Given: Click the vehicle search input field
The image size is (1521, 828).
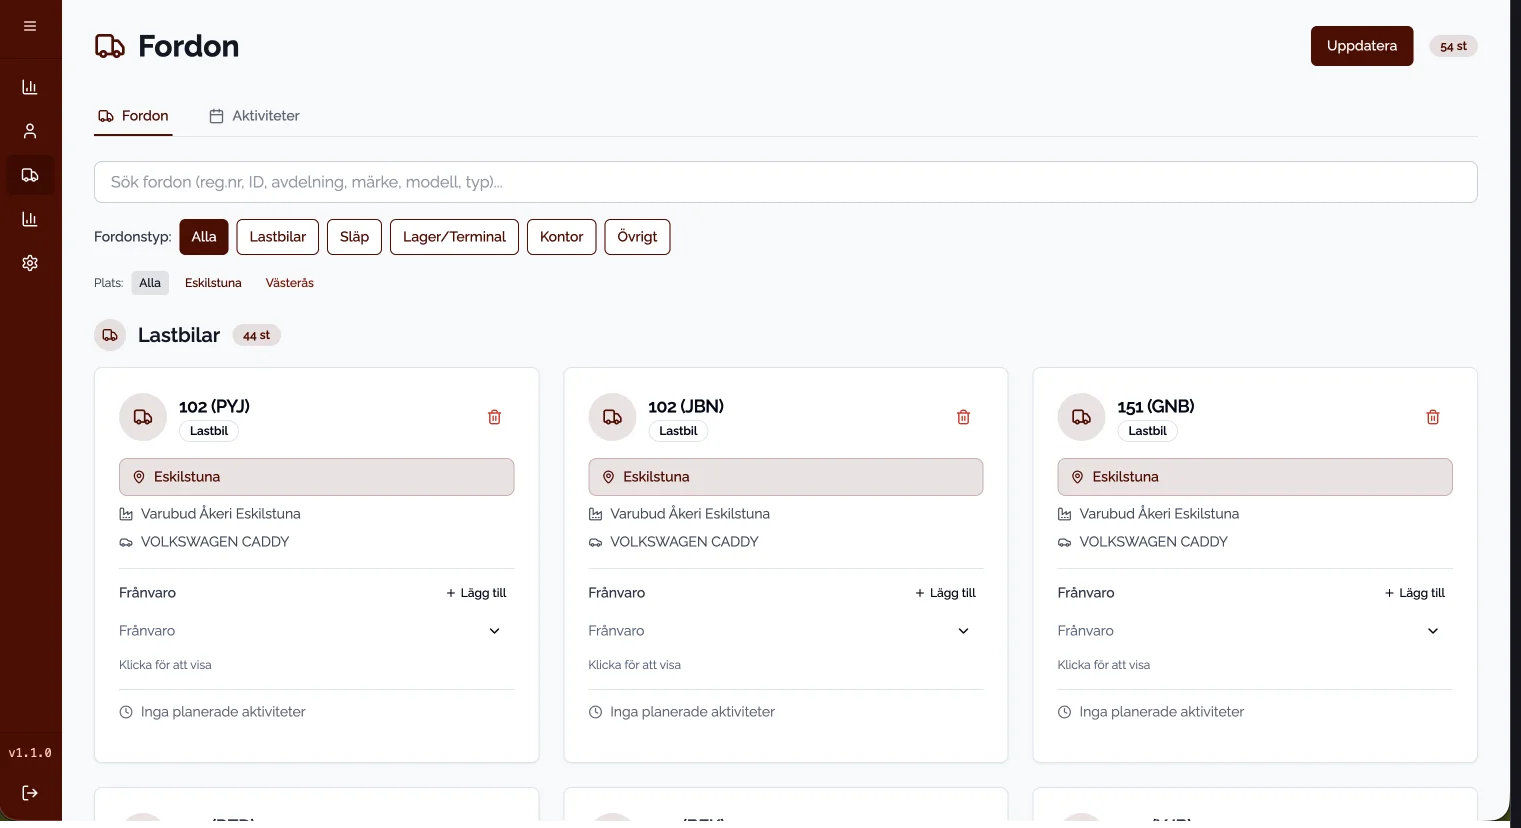Looking at the screenshot, I should coord(785,182).
